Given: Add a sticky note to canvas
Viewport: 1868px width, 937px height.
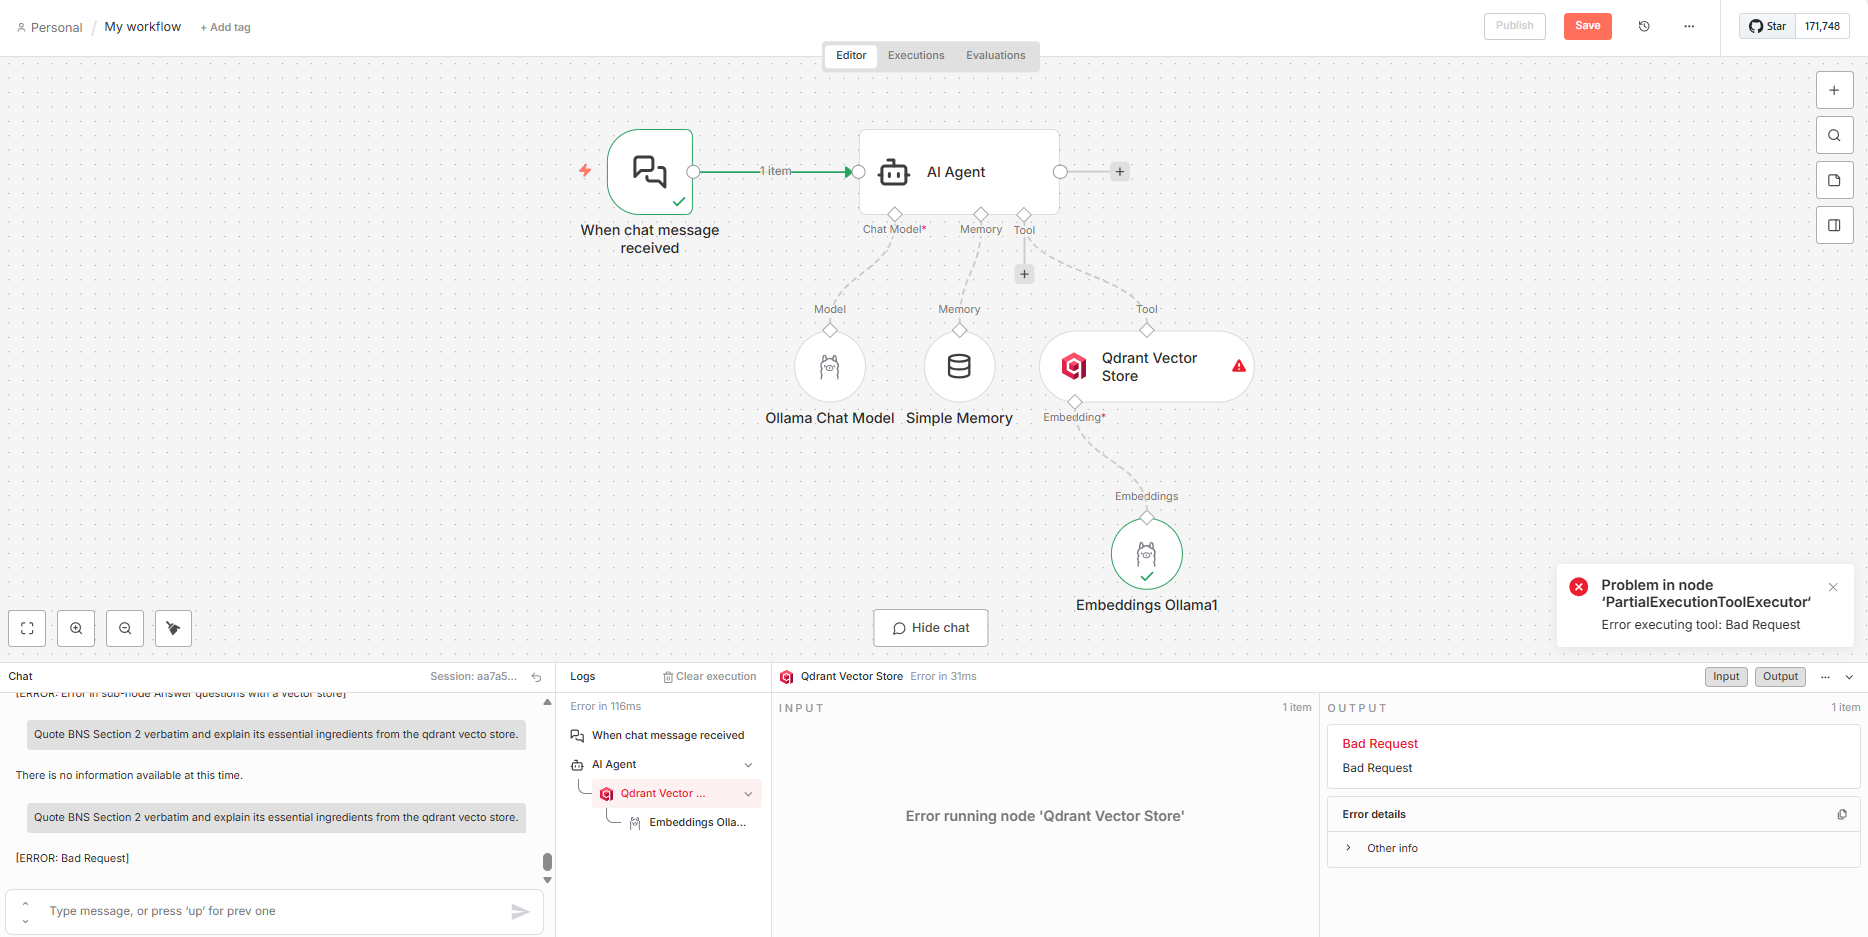Looking at the screenshot, I should (x=1834, y=180).
